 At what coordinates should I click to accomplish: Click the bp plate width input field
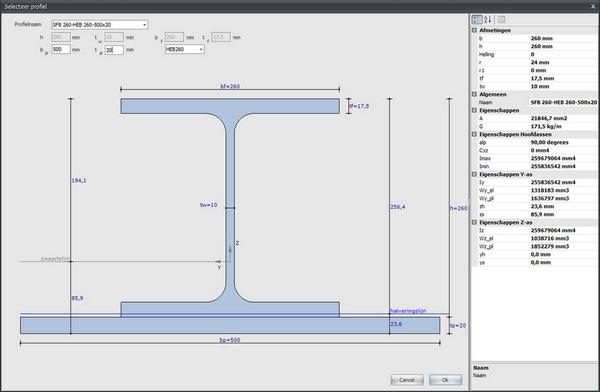(x=61, y=49)
